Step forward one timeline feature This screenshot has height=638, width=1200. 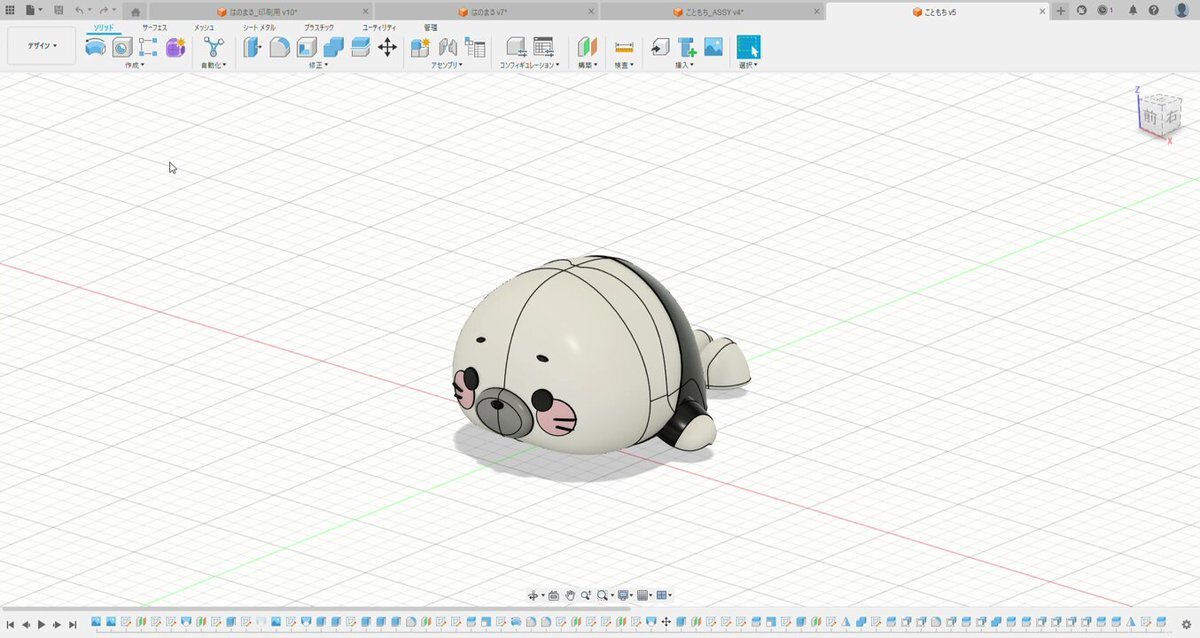pos(57,624)
